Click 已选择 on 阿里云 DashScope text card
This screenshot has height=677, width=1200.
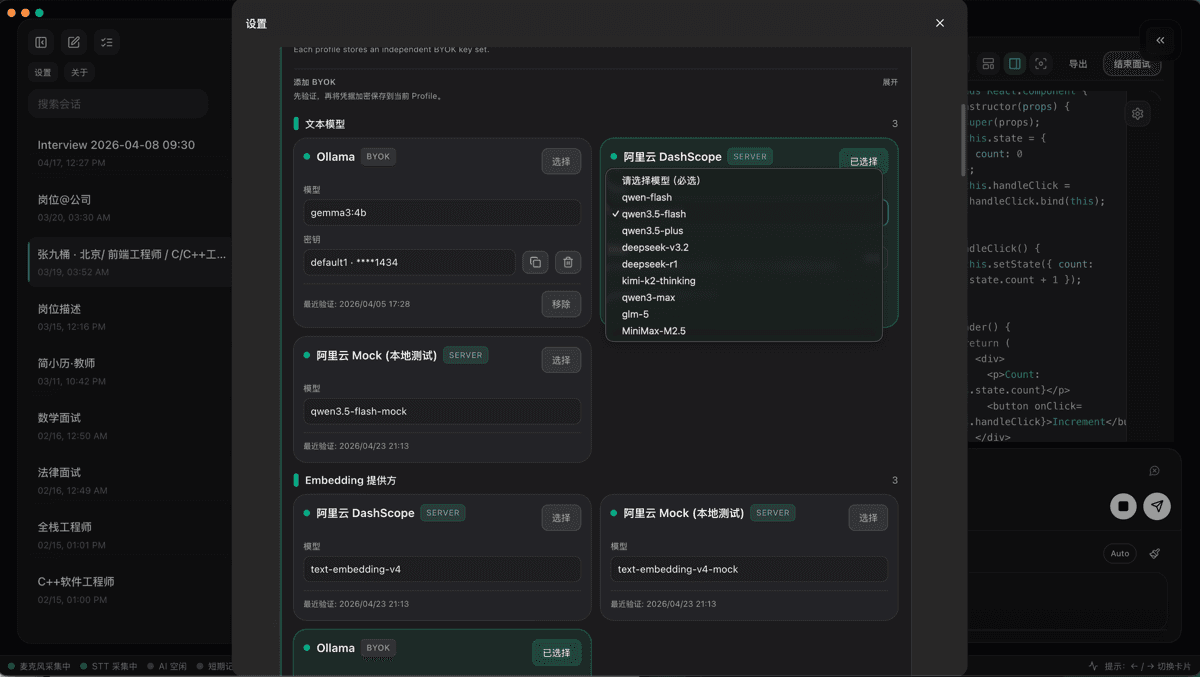[863, 161]
